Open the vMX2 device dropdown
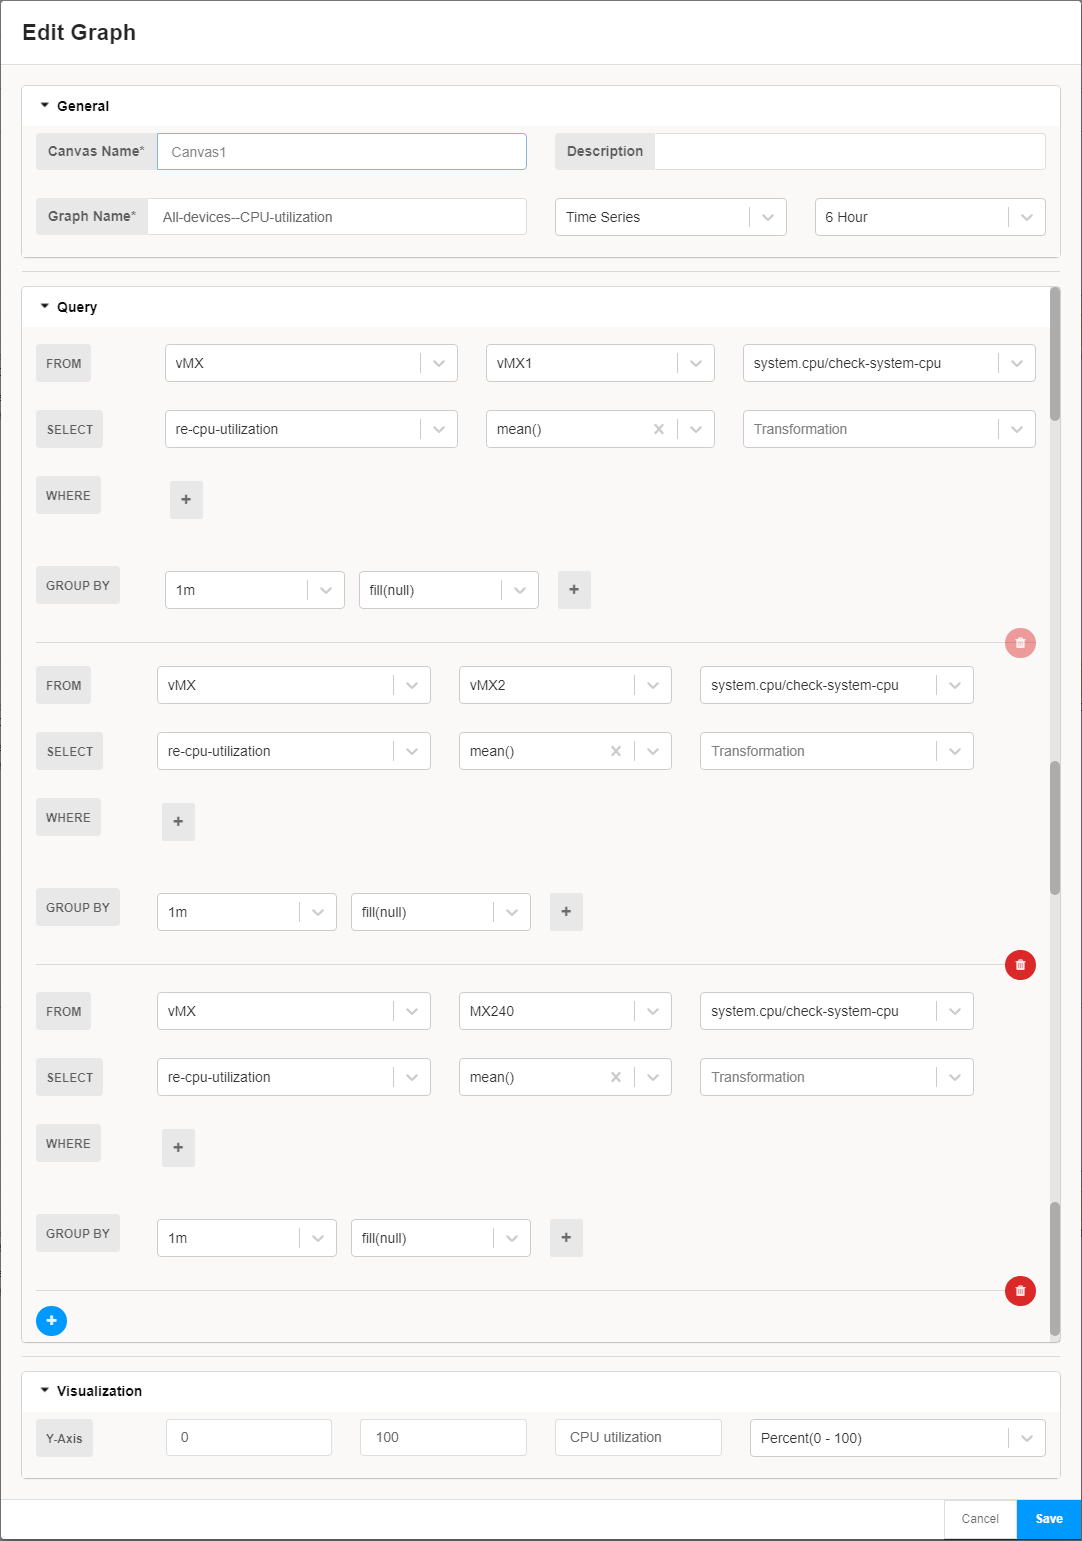 [565, 685]
